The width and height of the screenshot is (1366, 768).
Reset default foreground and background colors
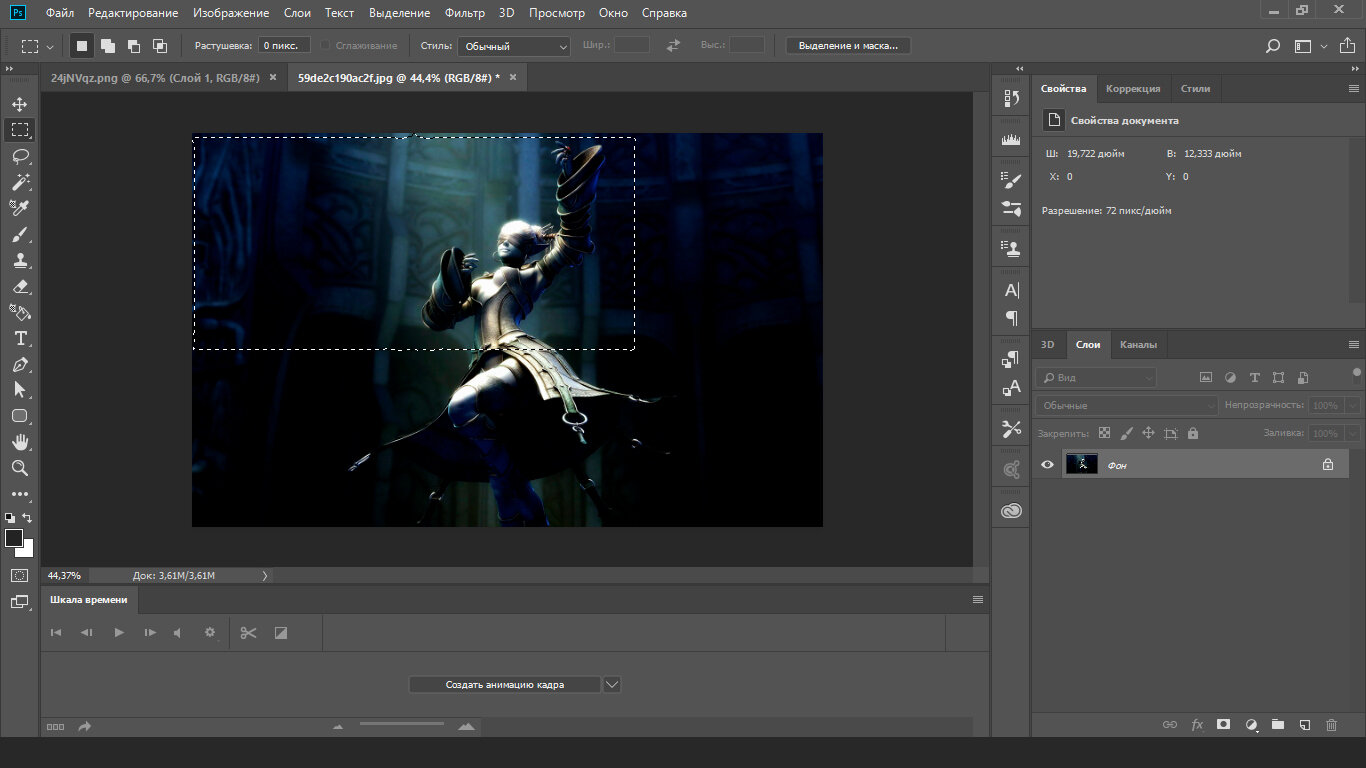pyautogui.click(x=10, y=518)
